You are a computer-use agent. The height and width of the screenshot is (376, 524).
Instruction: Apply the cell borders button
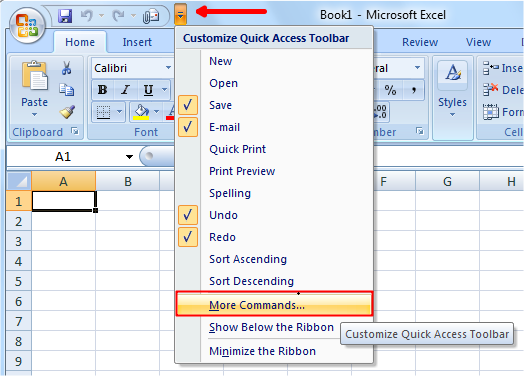pyautogui.click(x=103, y=112)
